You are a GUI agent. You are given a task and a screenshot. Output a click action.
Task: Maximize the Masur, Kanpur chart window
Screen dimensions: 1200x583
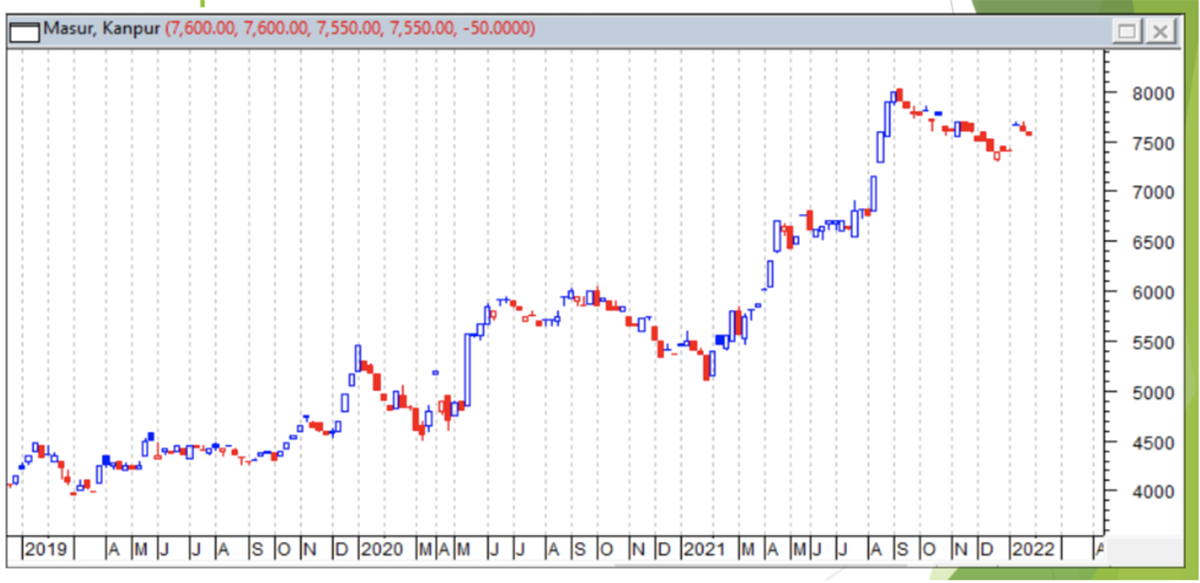coord(1127,31)
